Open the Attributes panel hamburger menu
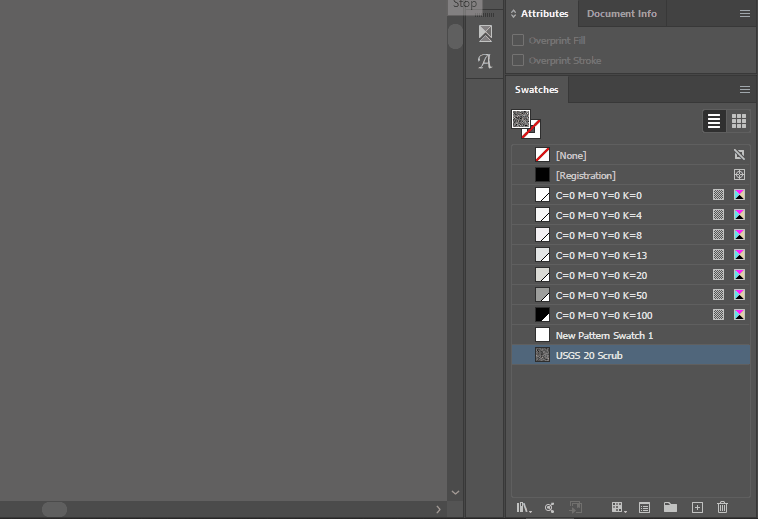Viewport: 758px width, 519px height. point(745,14)
